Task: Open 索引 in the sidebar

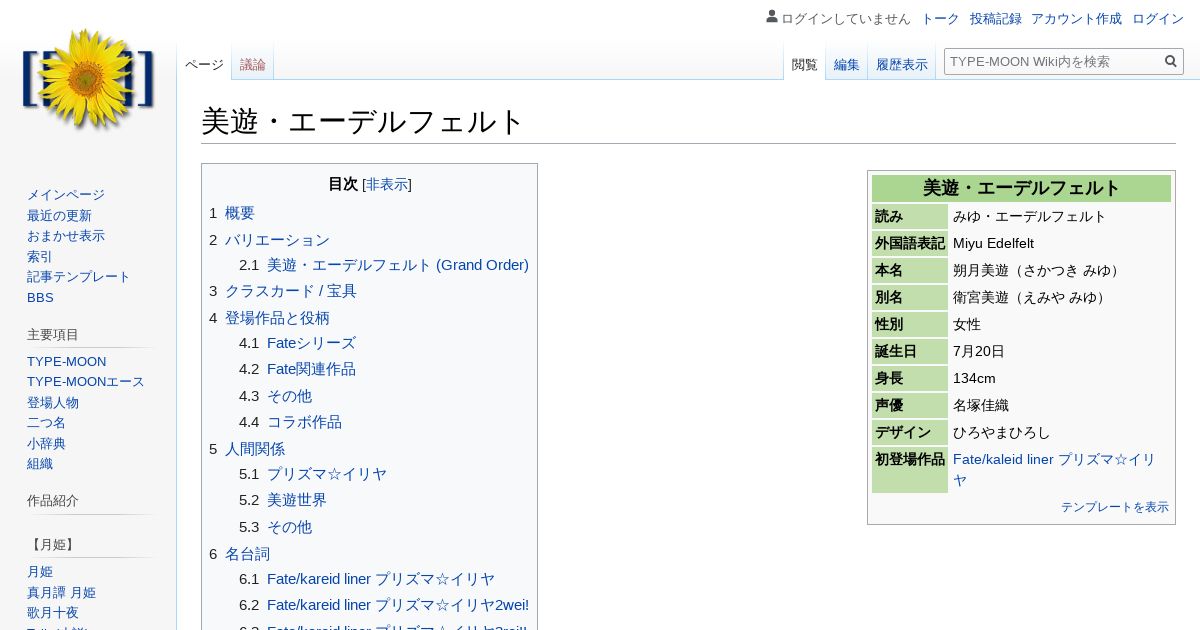Action: [40, 257]
